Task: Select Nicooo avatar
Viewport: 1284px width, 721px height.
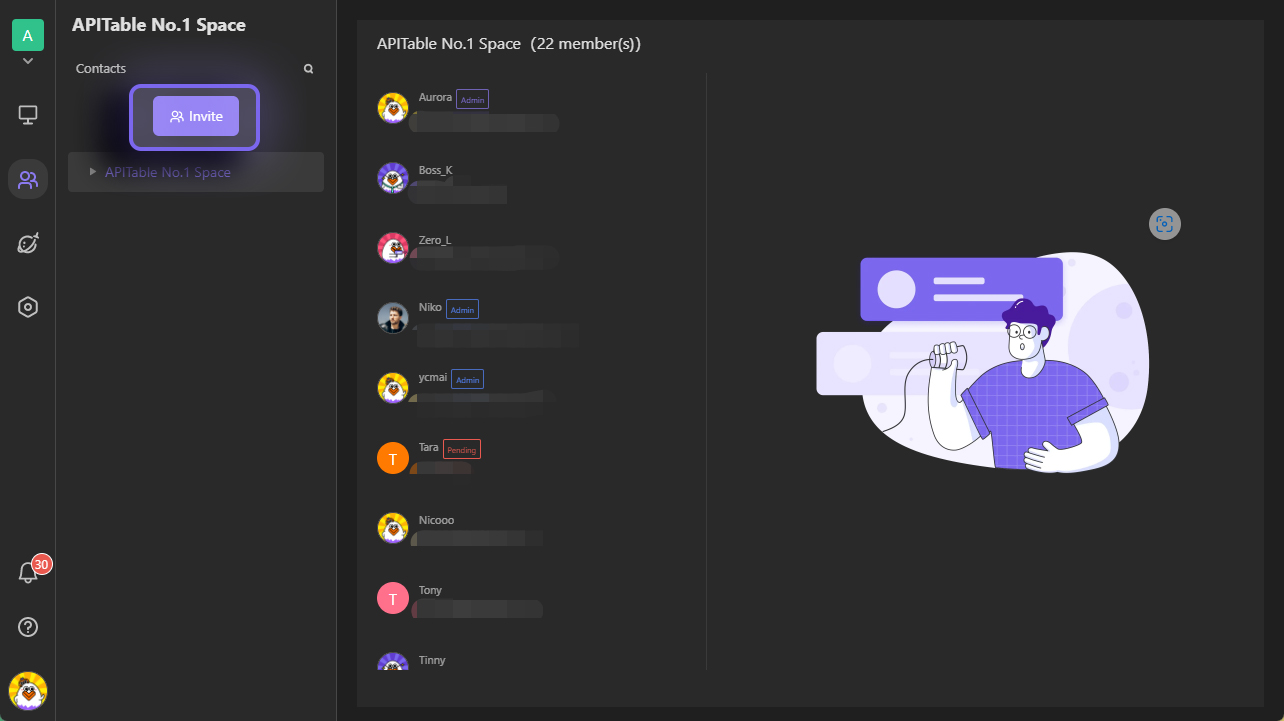Action: point(393,528)
